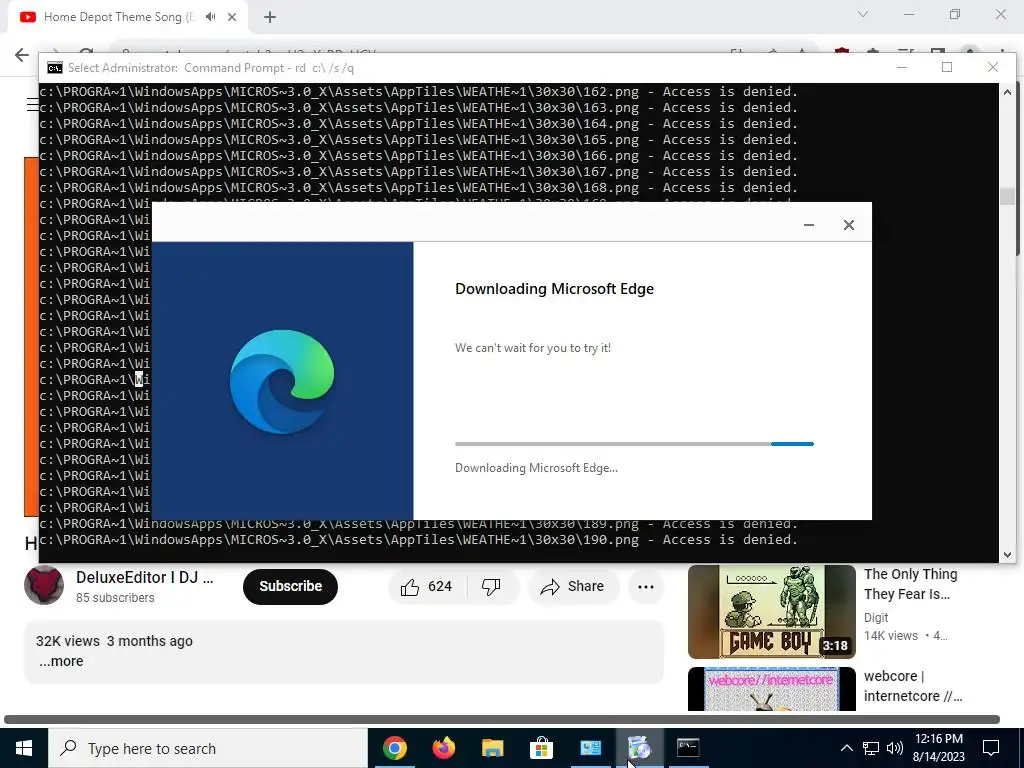Click console line ending 190.png
Viewport: 1024px width, 768px height.
click(419, 539)
